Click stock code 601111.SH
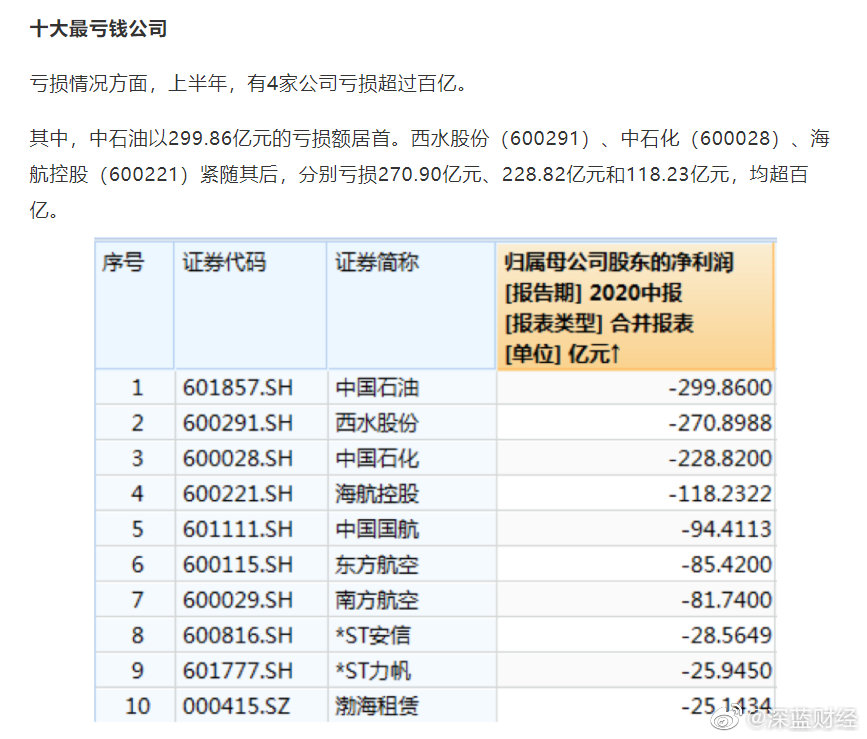 [238, 530]
